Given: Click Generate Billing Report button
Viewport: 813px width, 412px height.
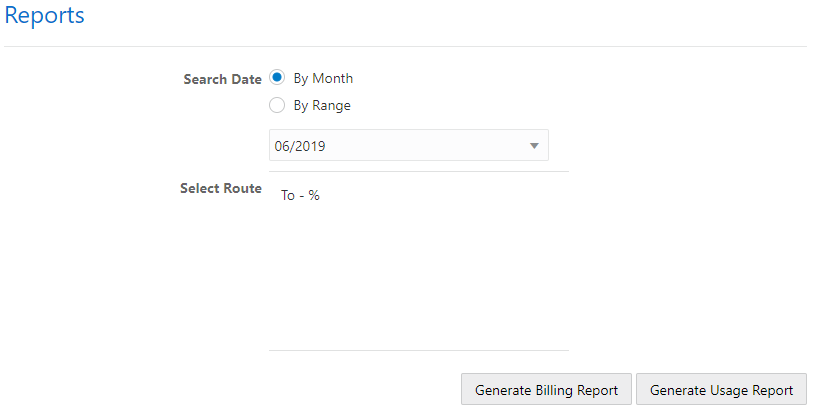Looking at the screenshot, I should (x=546, y=390).
